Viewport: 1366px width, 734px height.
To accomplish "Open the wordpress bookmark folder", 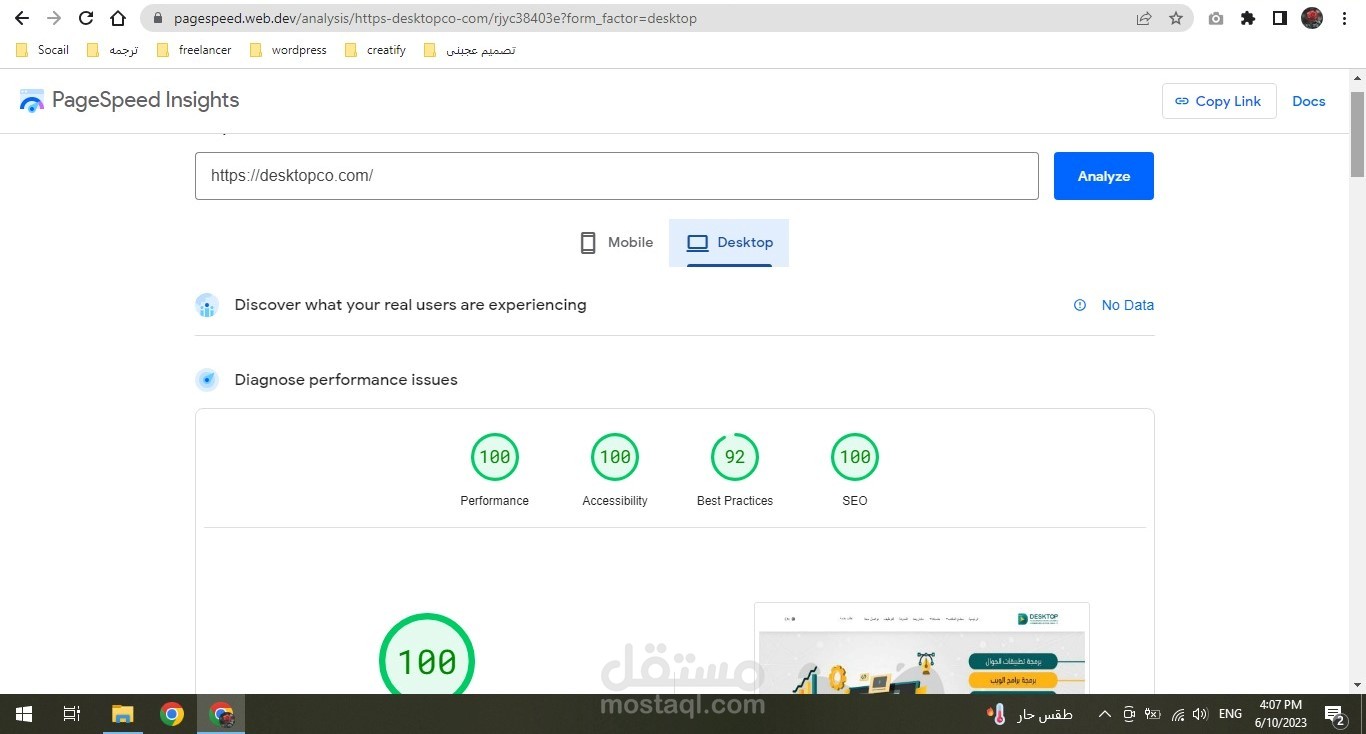I will [288, 49].
